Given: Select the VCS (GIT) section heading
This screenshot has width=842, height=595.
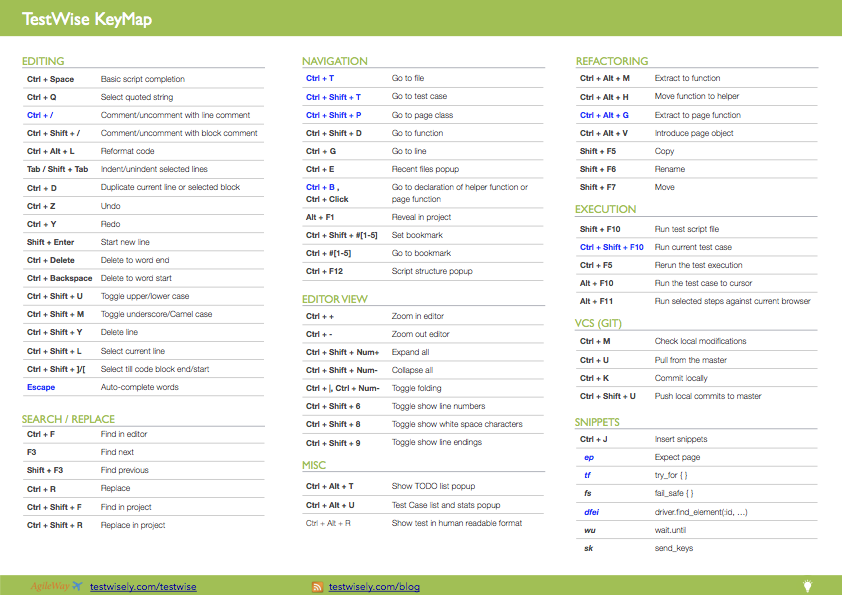Looking at the screenshot, I should [598, 323].
